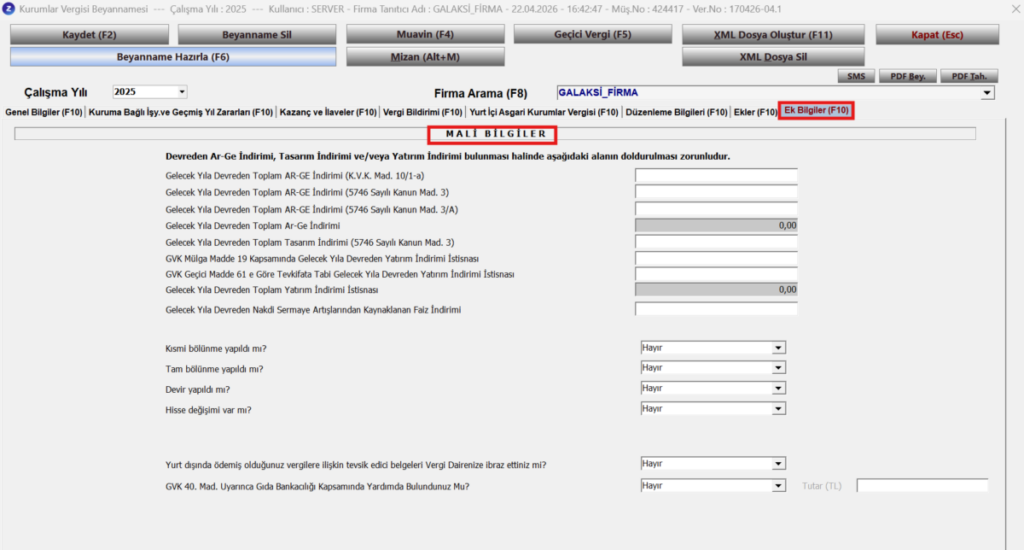Click GVK Mülga Madde 19 input field
This screenshot has height=550, width=1024.
(716, 258)
